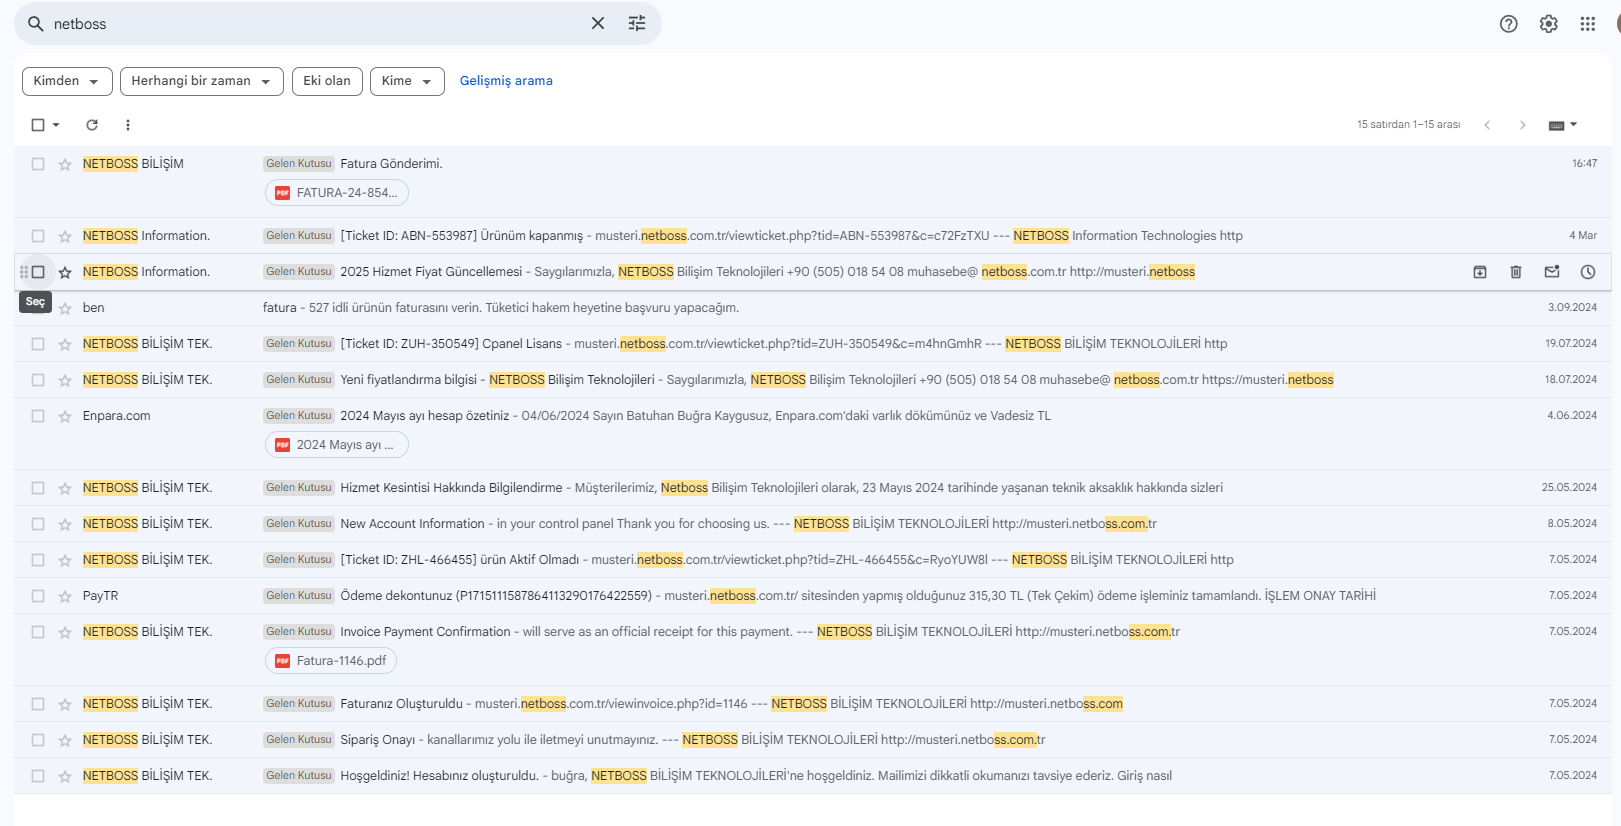Archive the 2025 Hizmet Fiyat Güncellemesi email
This screenshot has width=1621, height=826.
[x=1480, y=272]
